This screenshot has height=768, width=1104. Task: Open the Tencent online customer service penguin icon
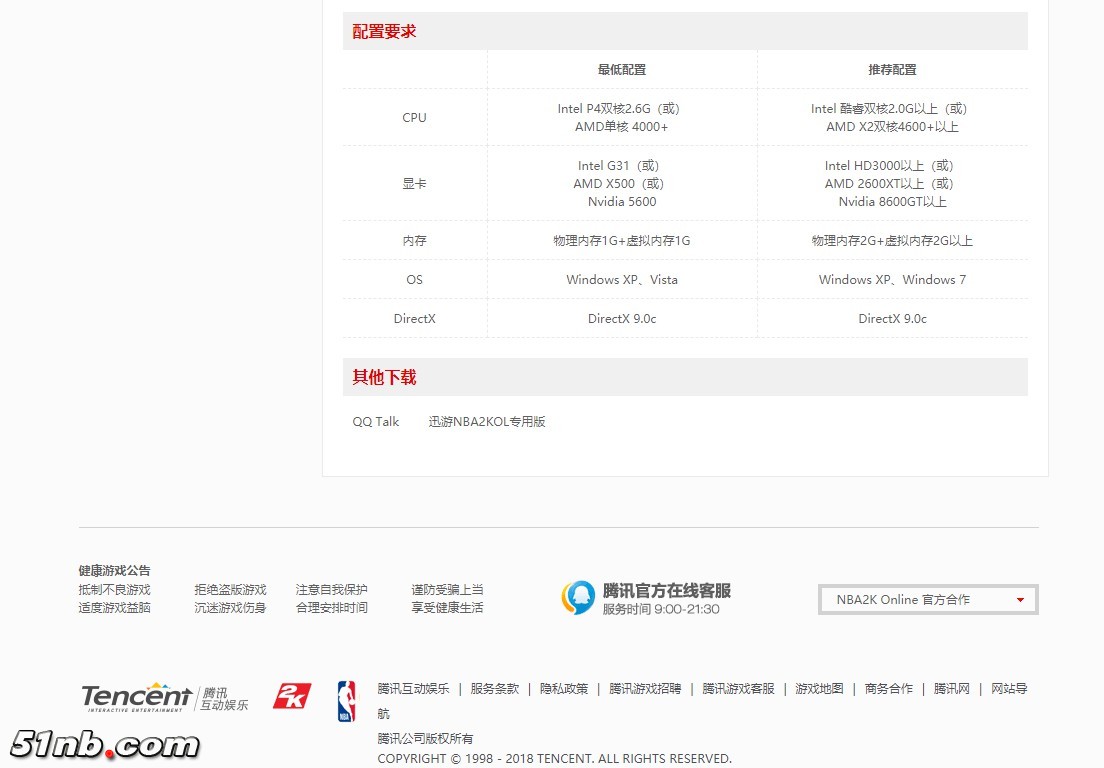click(577, 598)
